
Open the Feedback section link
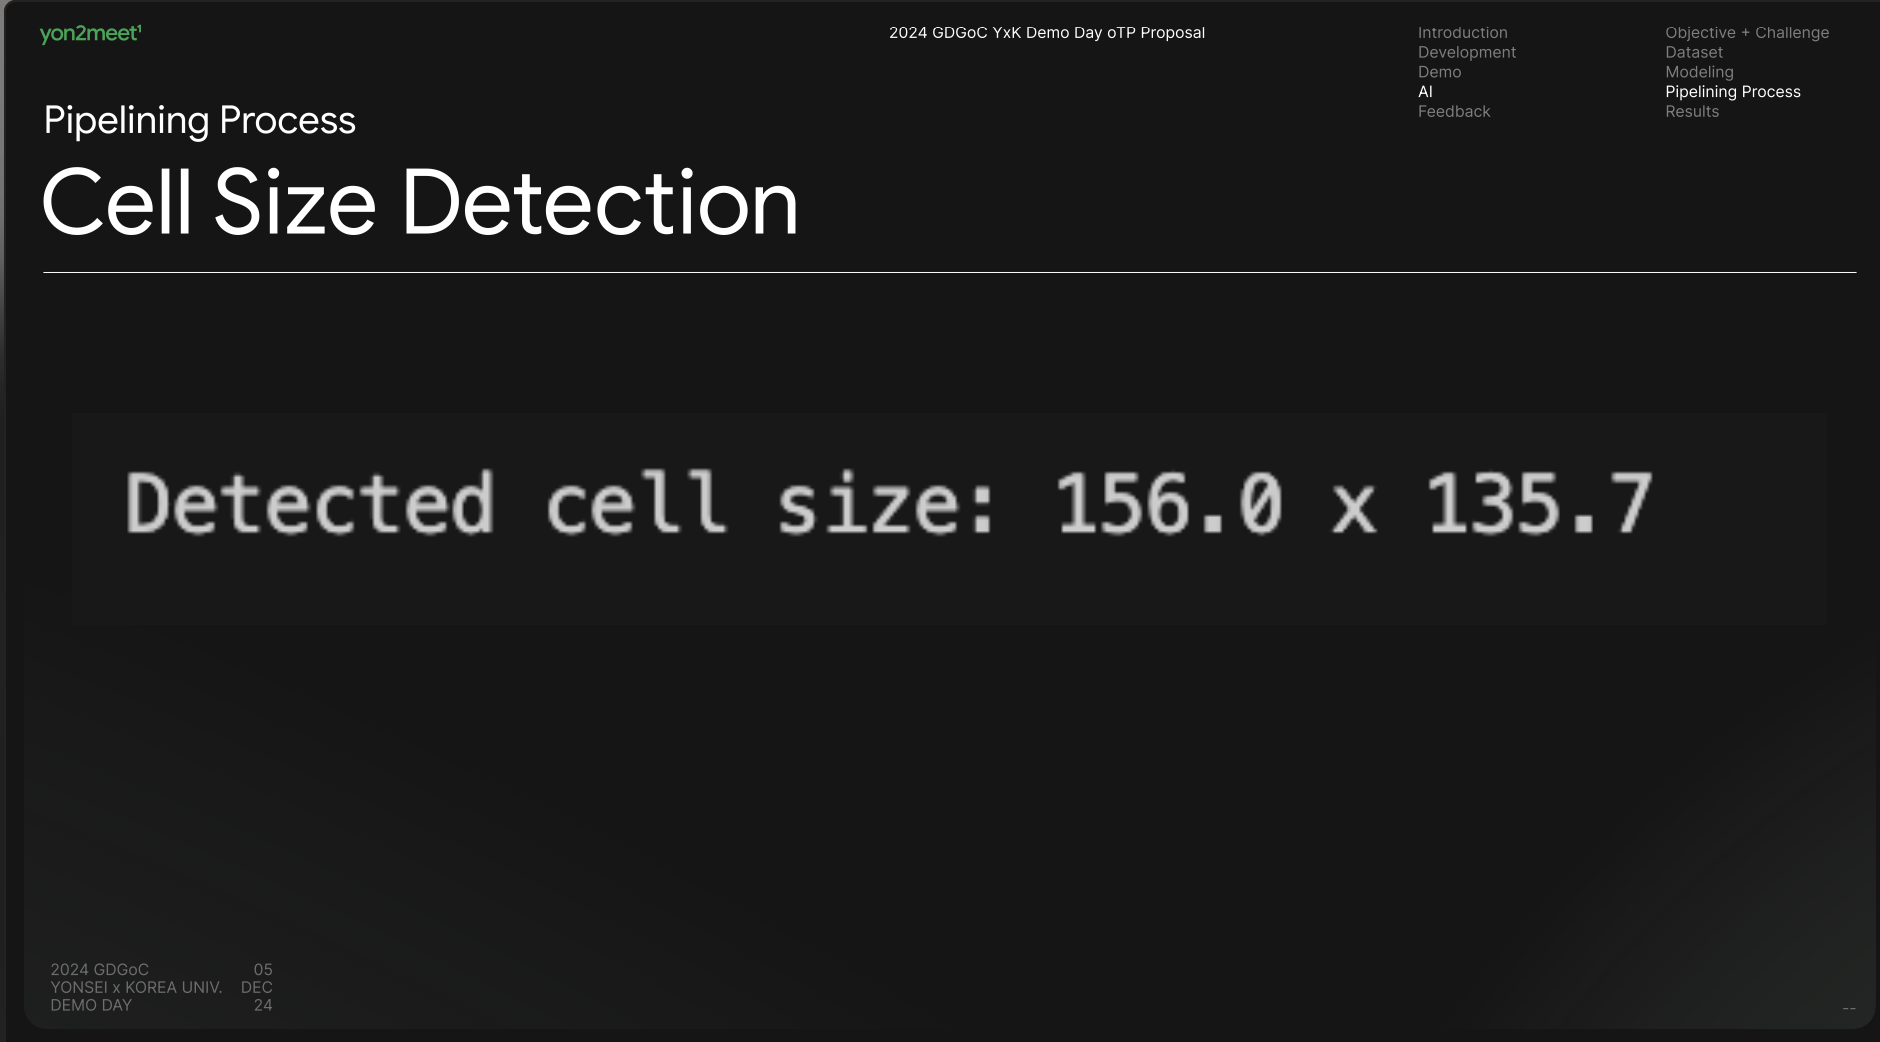point(1453,112)
